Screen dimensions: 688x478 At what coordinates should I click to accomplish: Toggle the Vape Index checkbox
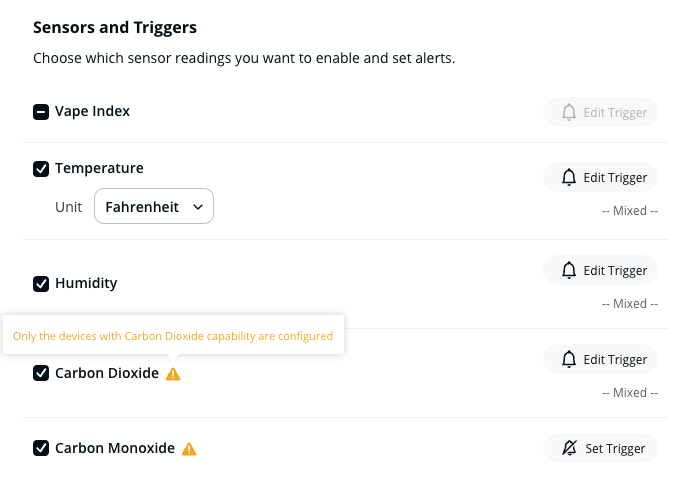(x=41, y=112)
